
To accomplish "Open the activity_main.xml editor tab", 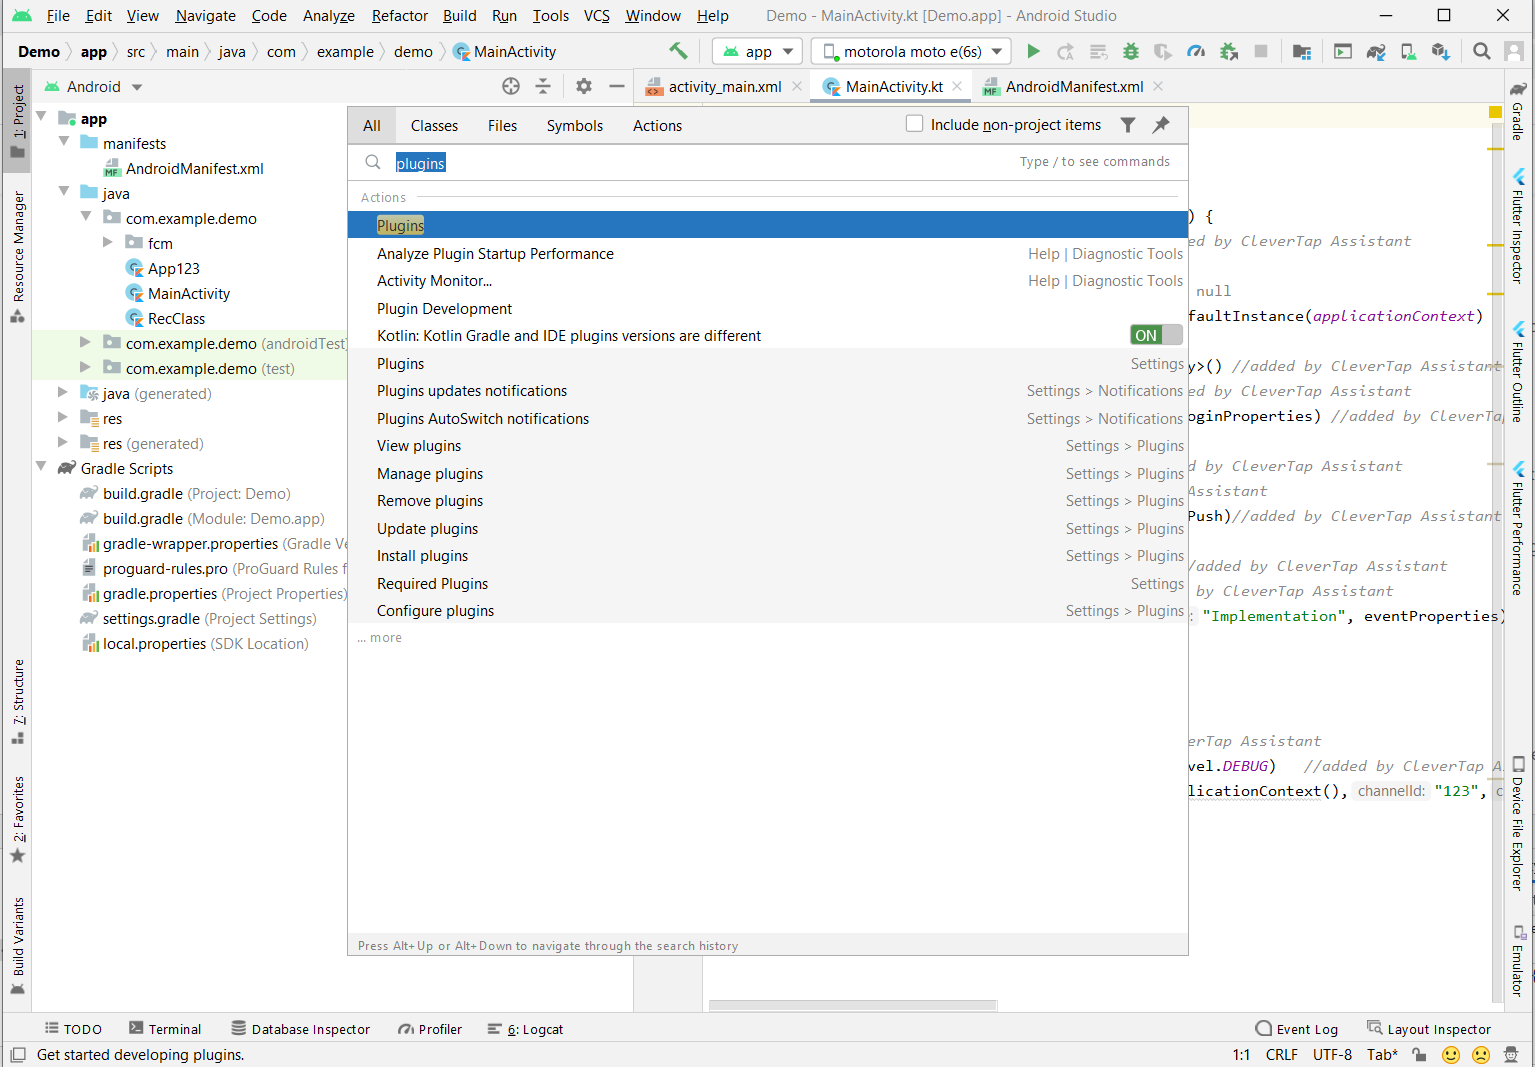I will (725, 87).
